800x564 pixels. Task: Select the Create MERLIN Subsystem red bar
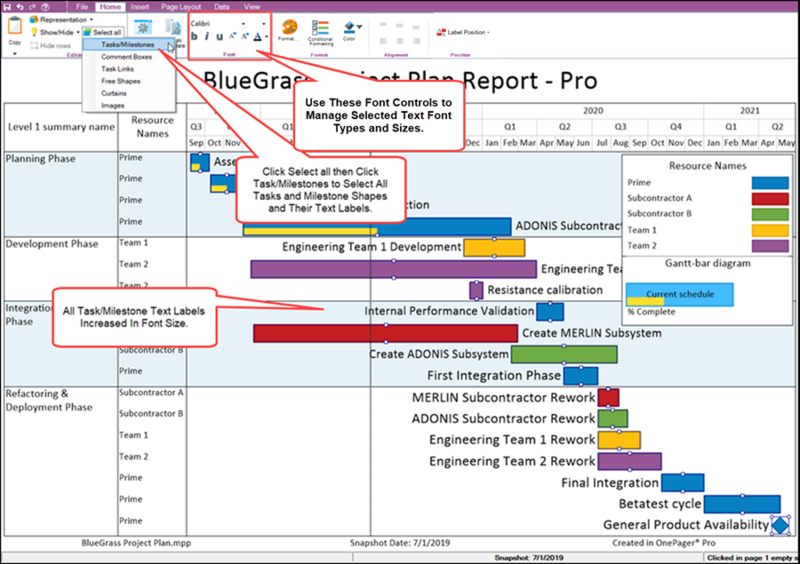coord(385,333)
